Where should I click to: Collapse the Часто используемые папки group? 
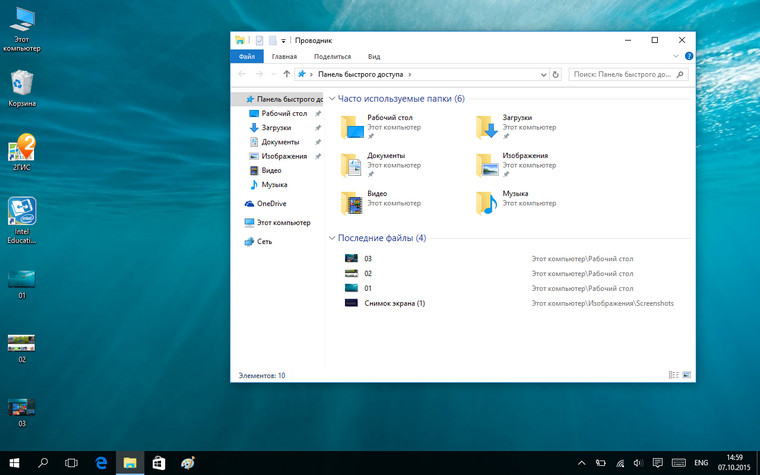click(x=332, y=99)
